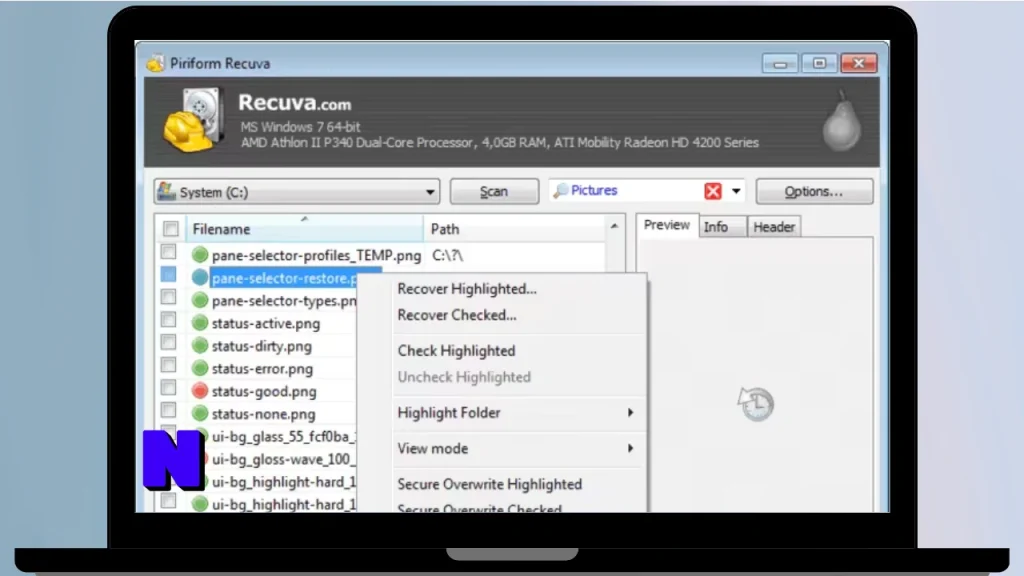Image resolution: width=1024 pixels, height=576 pixels.
Task: Open the Options... dialog
Action: pyautogui.click(x=814, y=191)
